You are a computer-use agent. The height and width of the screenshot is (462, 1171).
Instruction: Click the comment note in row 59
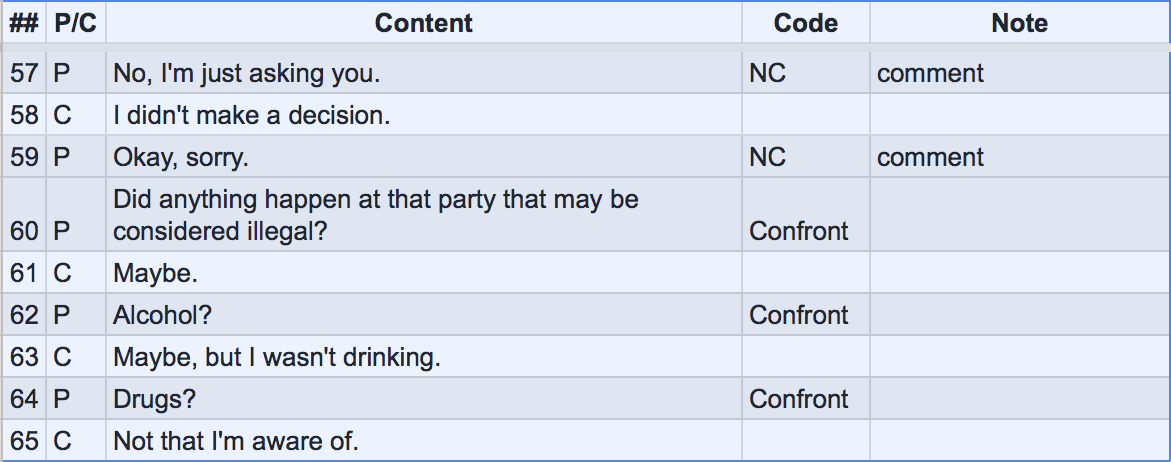point(930,158)
